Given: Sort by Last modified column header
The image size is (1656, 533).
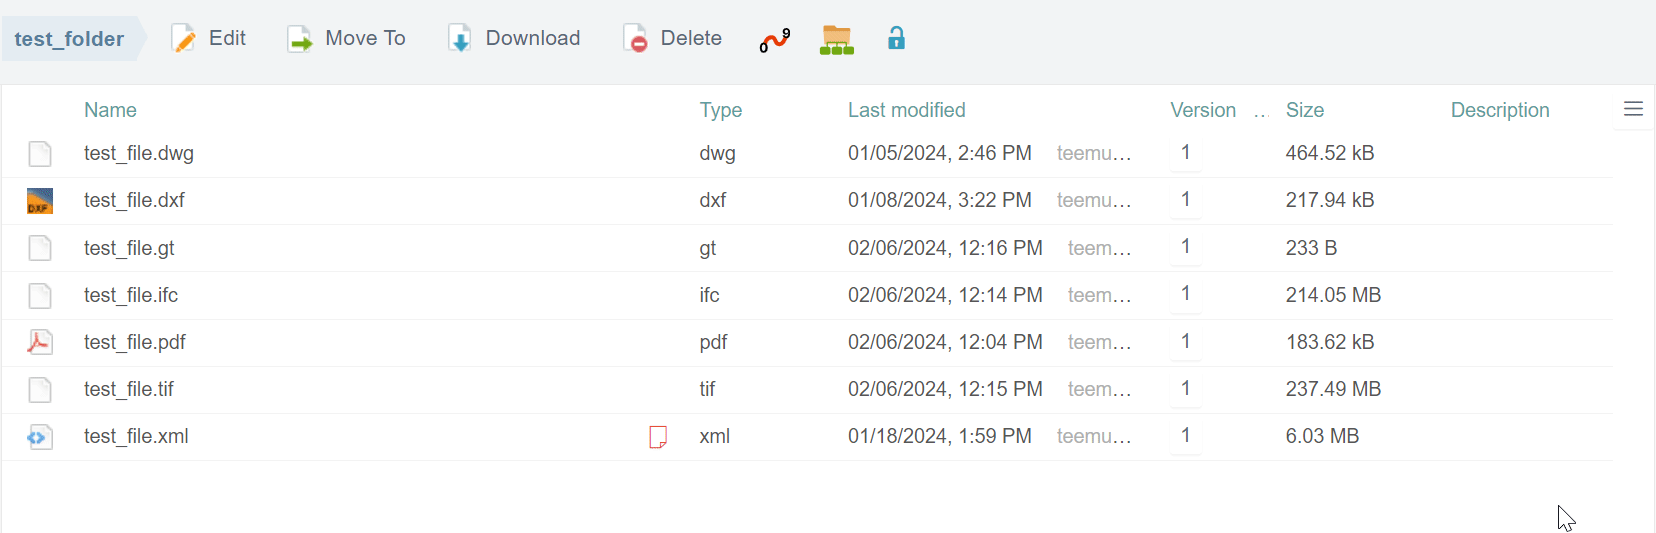Looking at the screenshot, I should coord(906,110).
